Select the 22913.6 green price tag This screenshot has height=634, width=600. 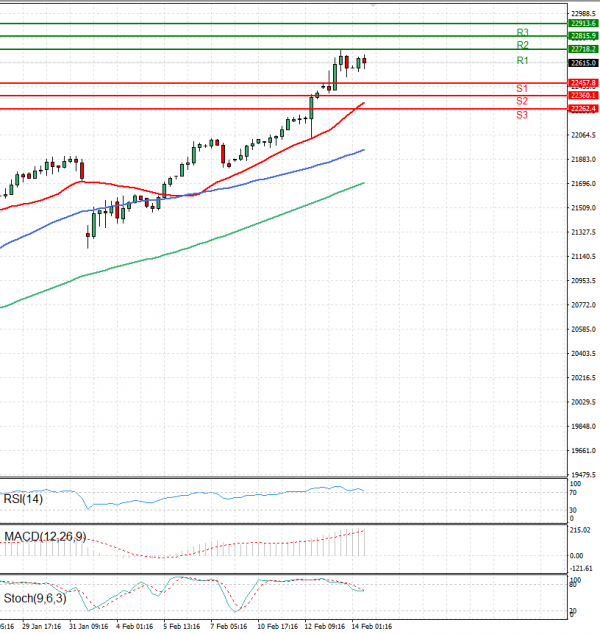pos(583,23)
